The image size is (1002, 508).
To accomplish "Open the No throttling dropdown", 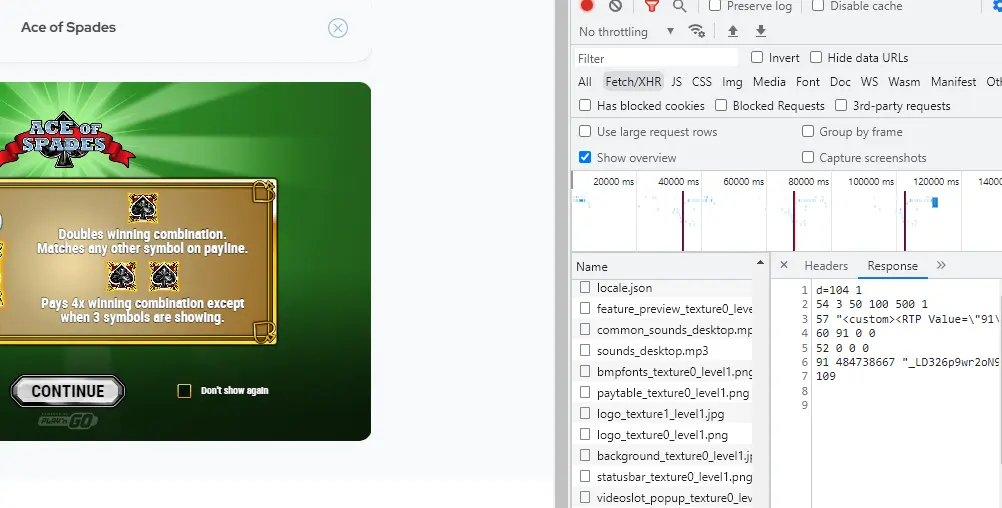I will pos(626,31).
